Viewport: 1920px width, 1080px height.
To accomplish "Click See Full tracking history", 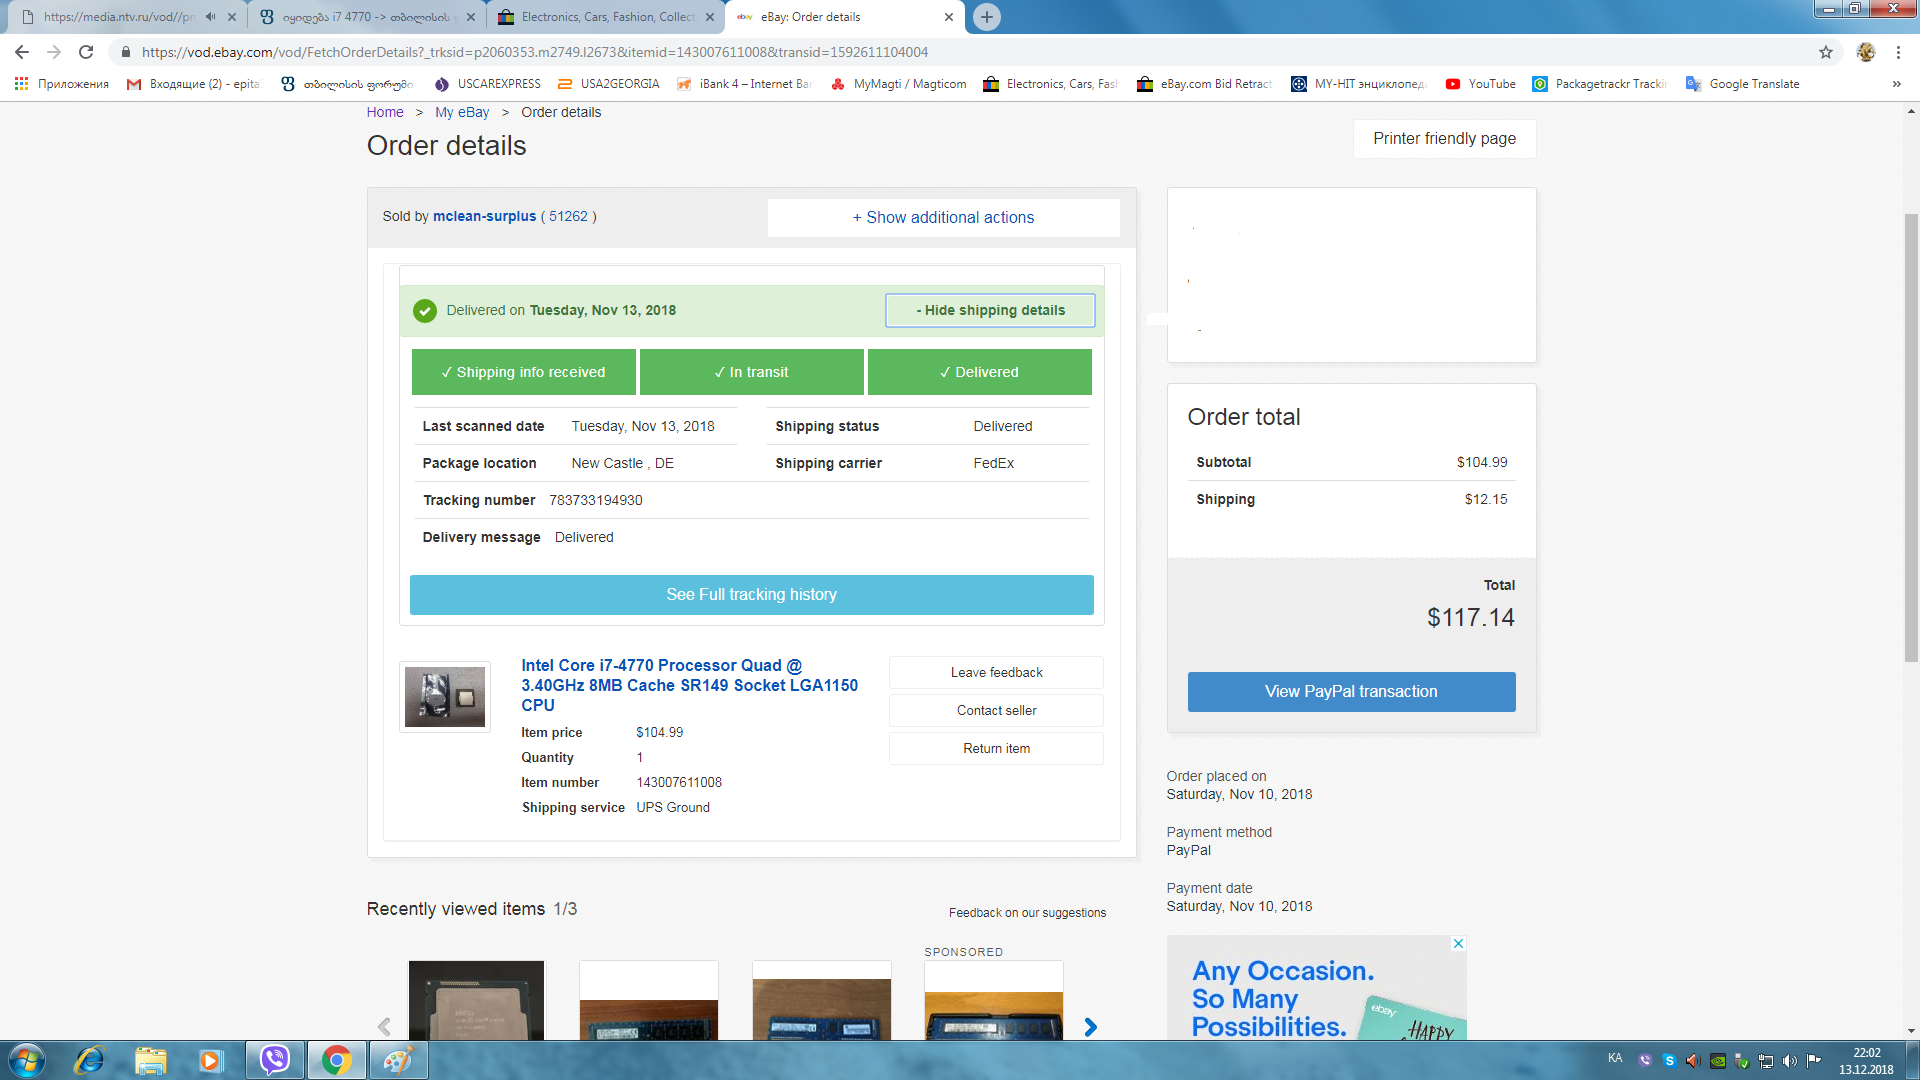I will (751, 594).
